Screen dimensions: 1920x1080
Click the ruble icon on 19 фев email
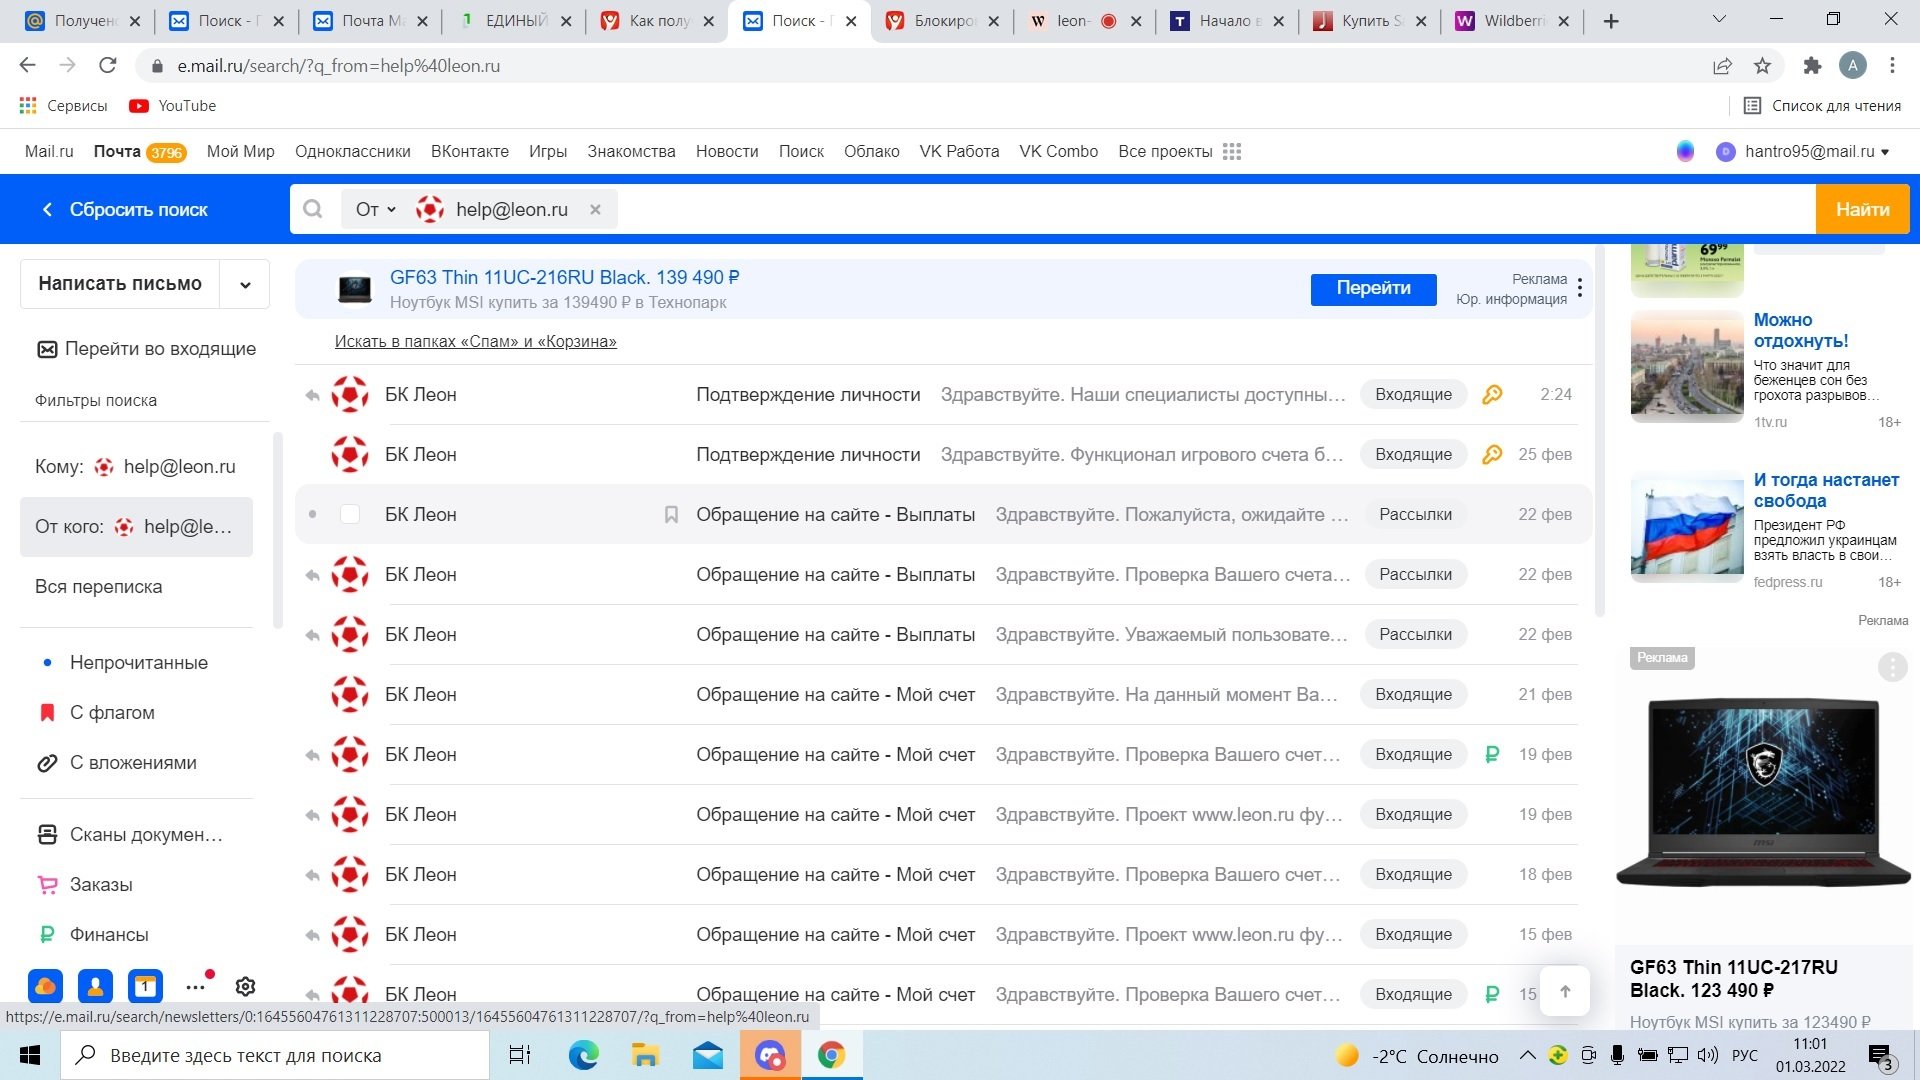1492,754
